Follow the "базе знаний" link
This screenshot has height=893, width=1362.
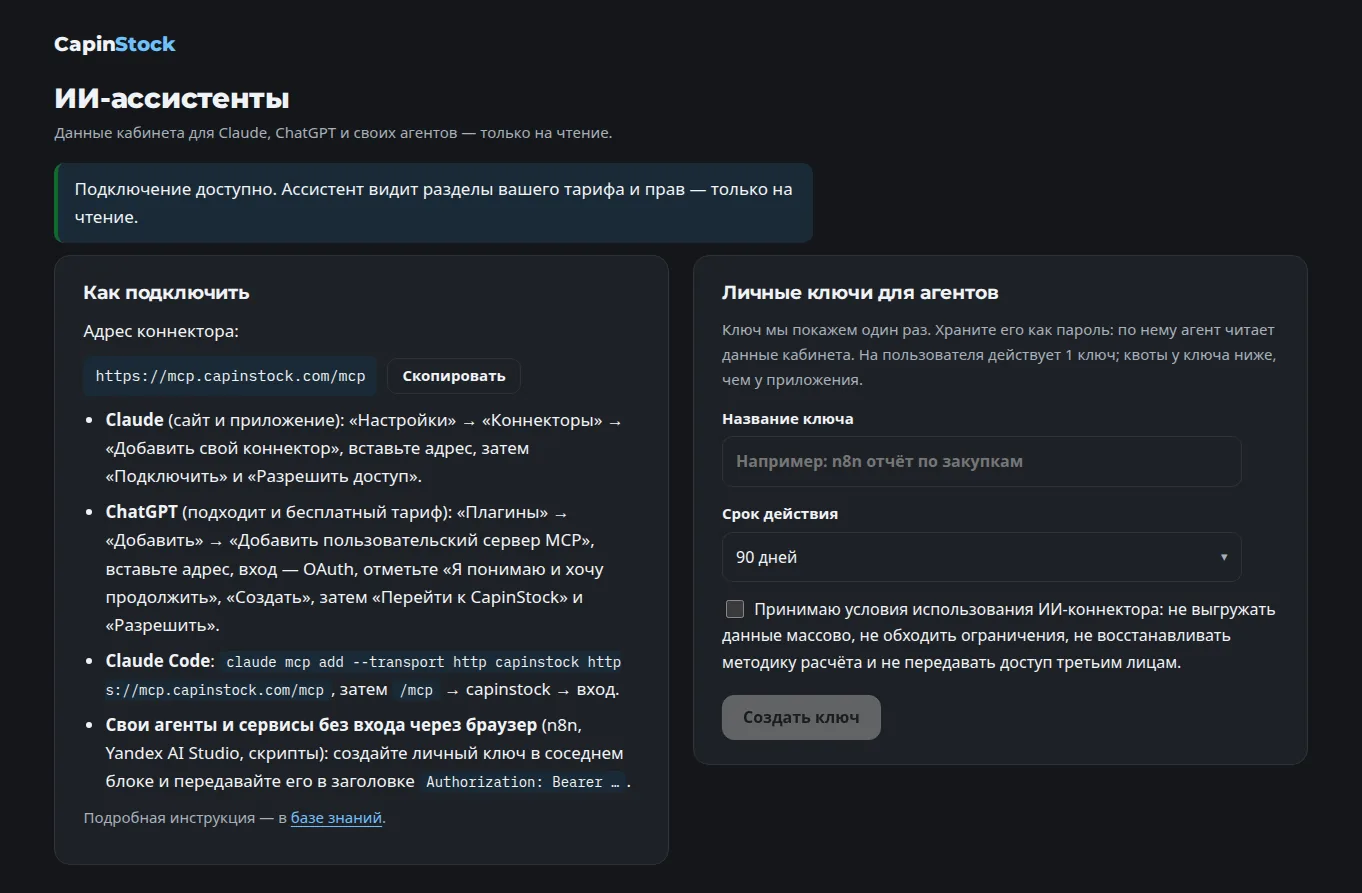(x=337, y=818)
